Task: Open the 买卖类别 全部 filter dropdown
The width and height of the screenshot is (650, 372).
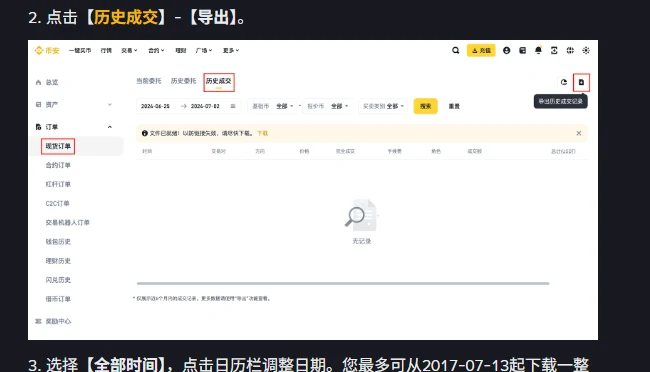Action: pos(383,106)
